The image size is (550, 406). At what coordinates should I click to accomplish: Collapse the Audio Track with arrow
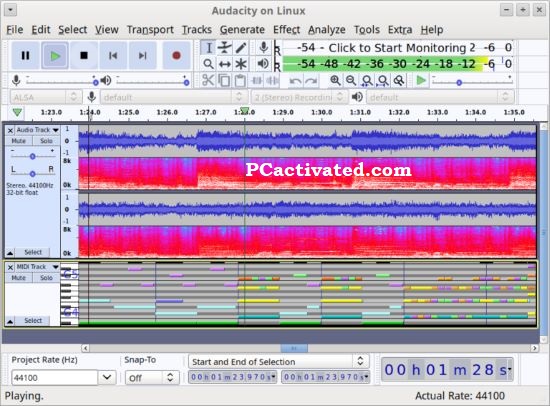tap(10, 253)
